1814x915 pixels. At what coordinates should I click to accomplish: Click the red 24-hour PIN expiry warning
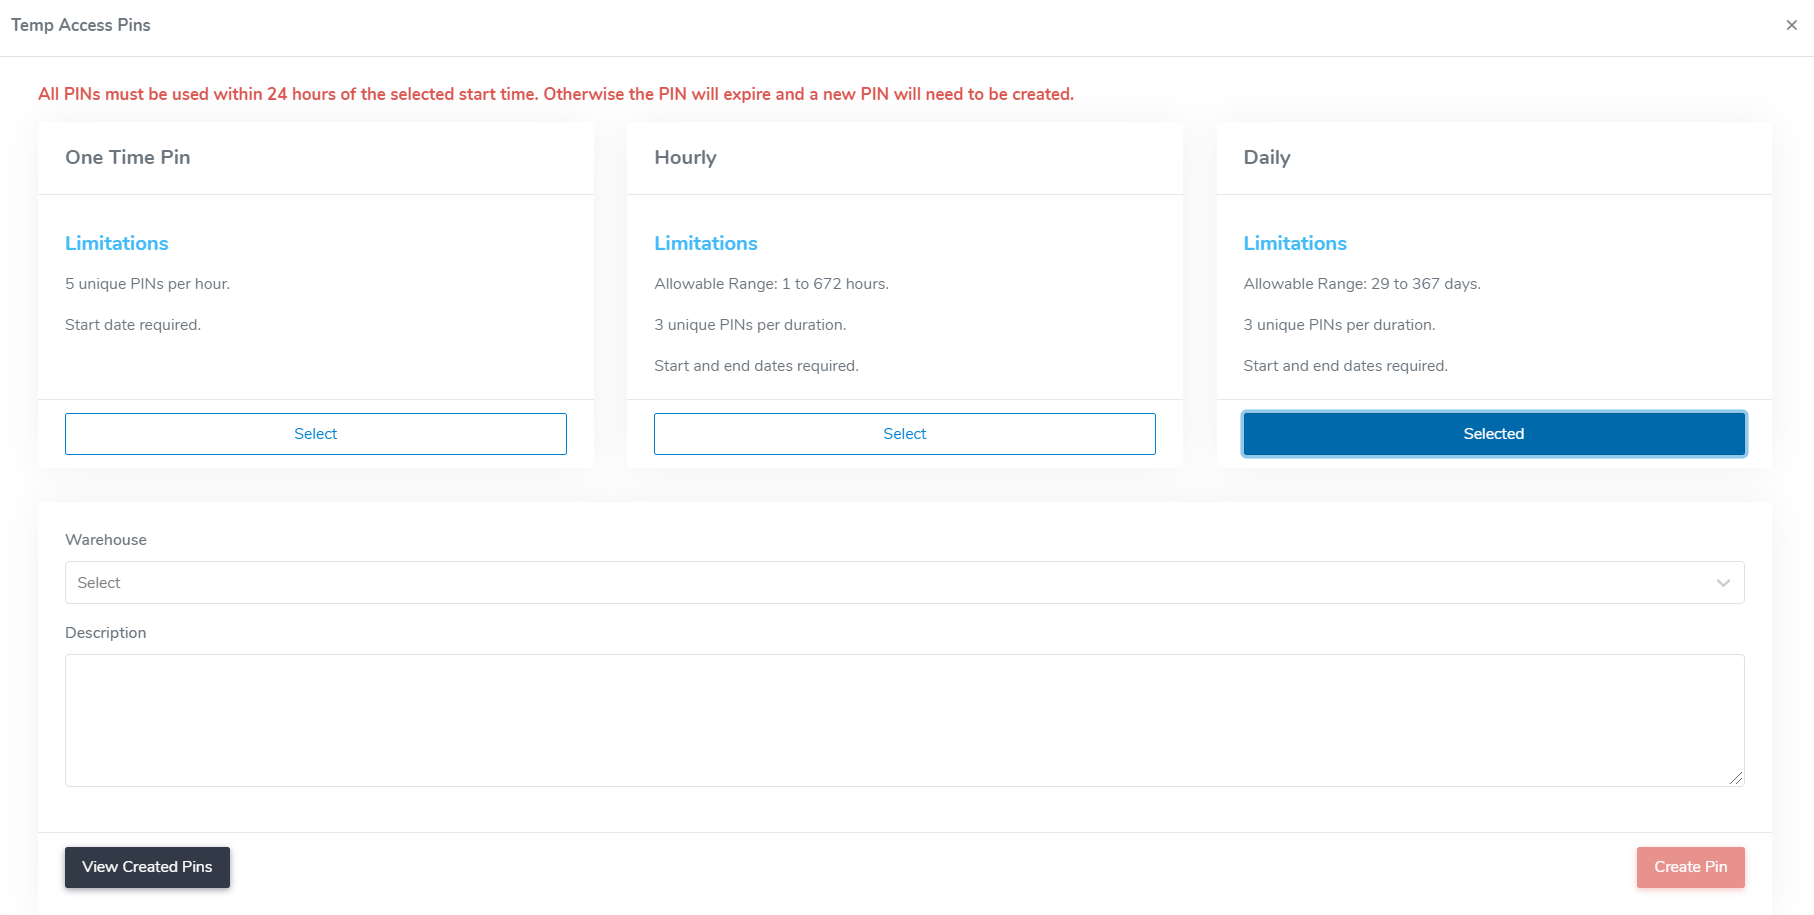point(556,94)
